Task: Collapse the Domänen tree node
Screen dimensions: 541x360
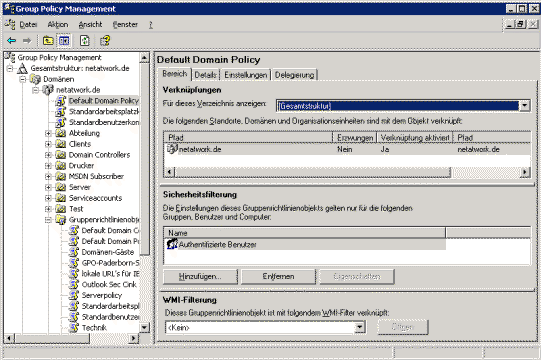Action: click(x=23, y=79)
